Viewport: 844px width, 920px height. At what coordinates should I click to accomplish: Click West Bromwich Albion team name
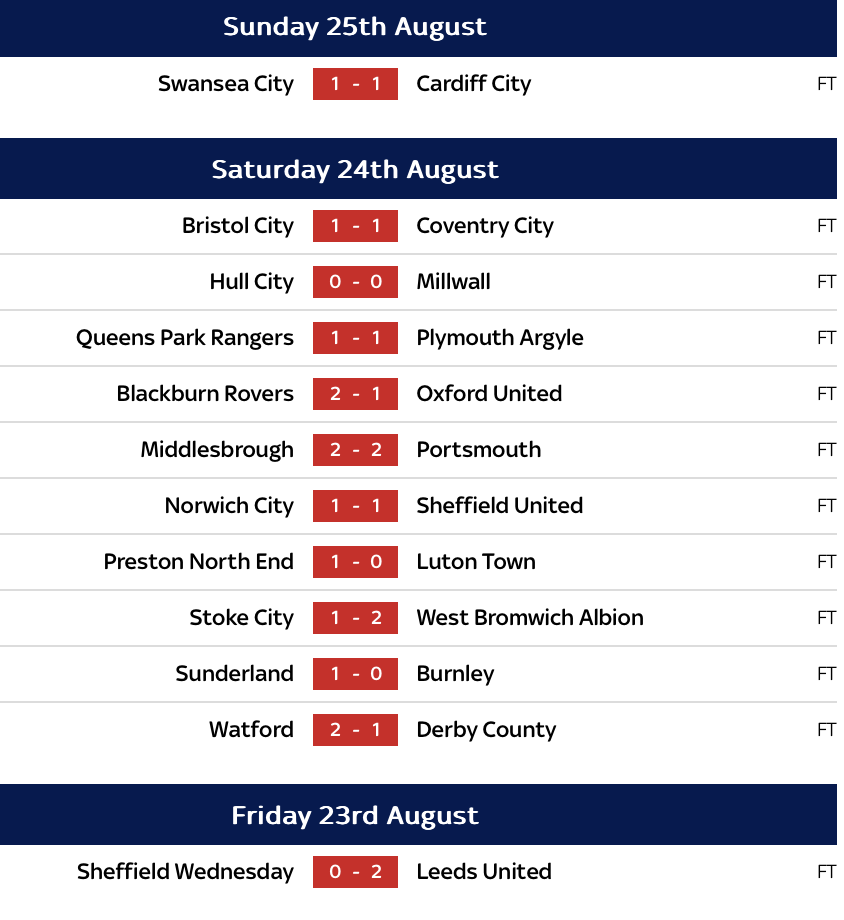[x=530, y=618]
